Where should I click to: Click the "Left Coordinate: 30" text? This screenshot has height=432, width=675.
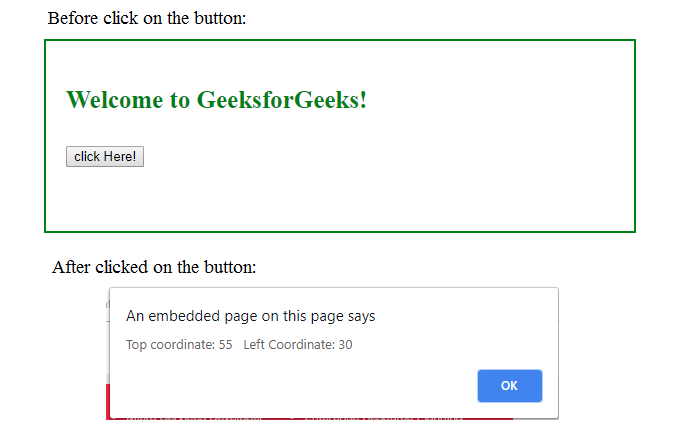pyautogui.click(x=298, y=345)
